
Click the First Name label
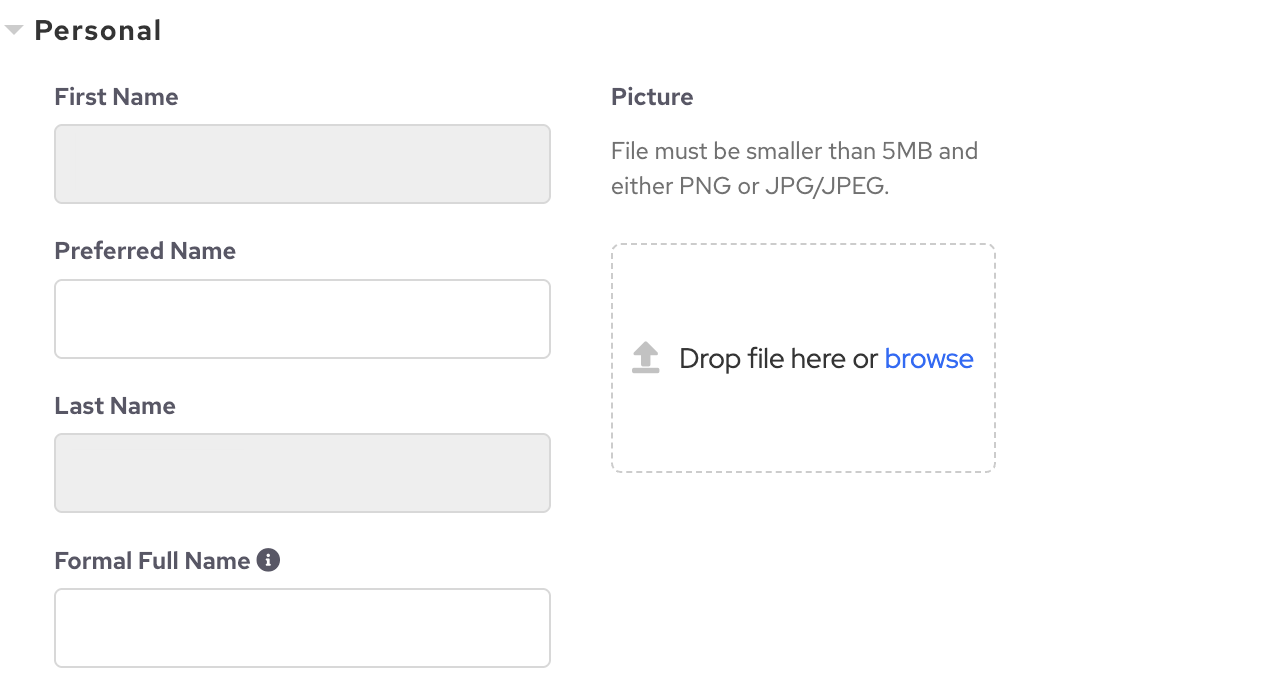tap(116, 97)
